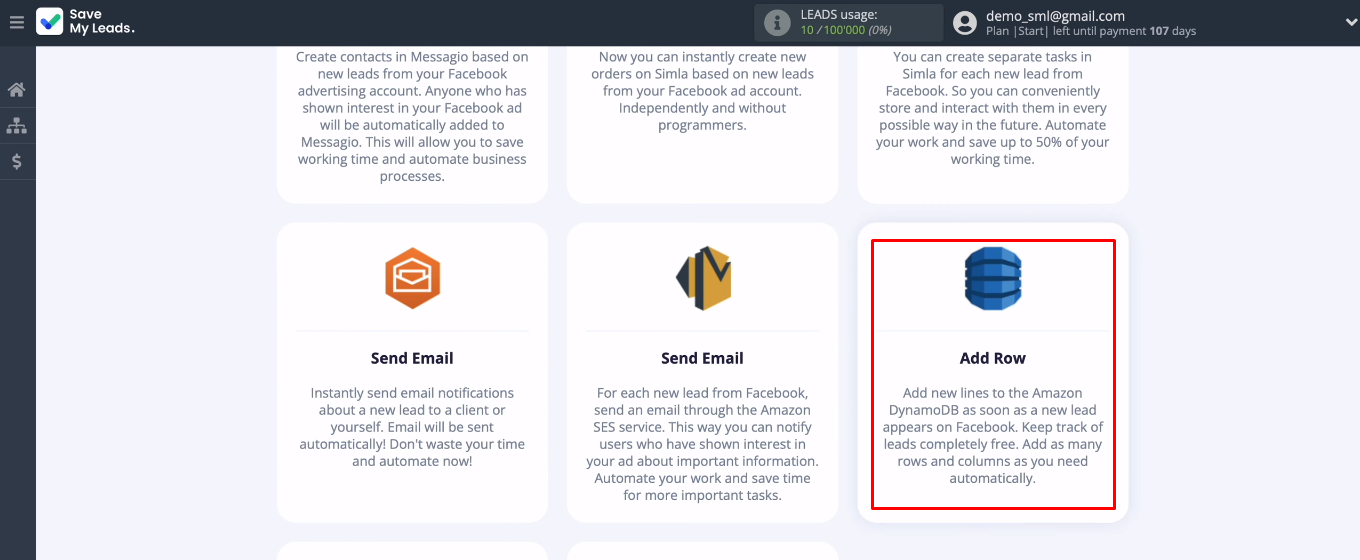The image size is (1360, 560).
Task: Open Connections sitemap icon in sidebar
Action: click(x=16, y=126)
